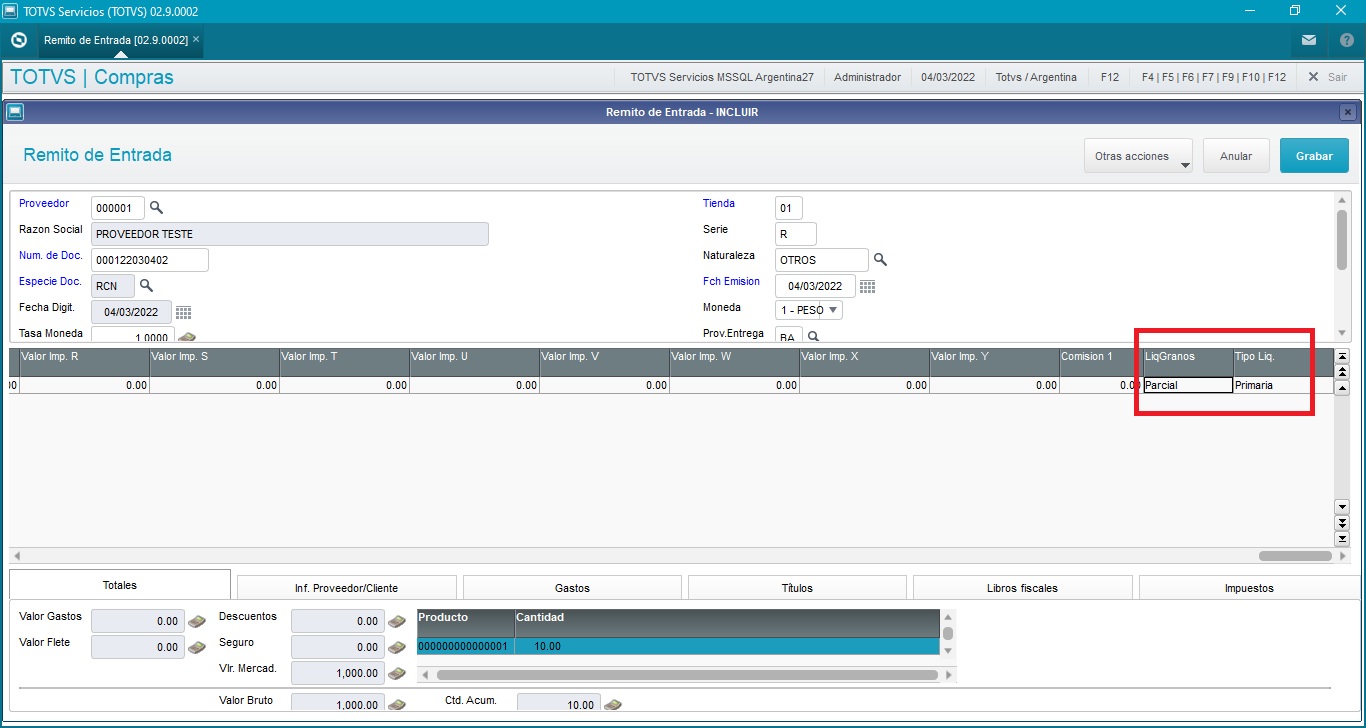Image resolution: width=1366 pixels, height=728 pixels.
Task: Open the Fecha Digit. calendar picker
Action: pos(183,312)
